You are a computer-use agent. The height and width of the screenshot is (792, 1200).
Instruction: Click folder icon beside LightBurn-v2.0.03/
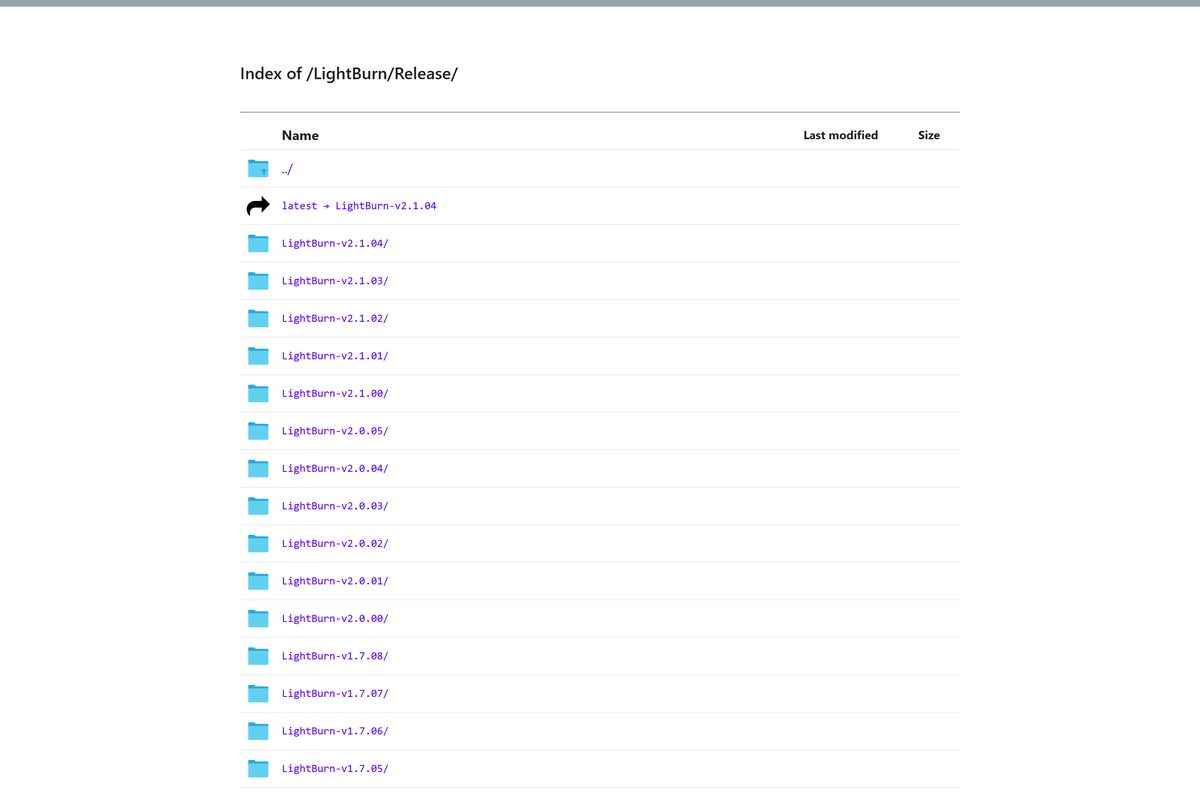pos(258,506)
